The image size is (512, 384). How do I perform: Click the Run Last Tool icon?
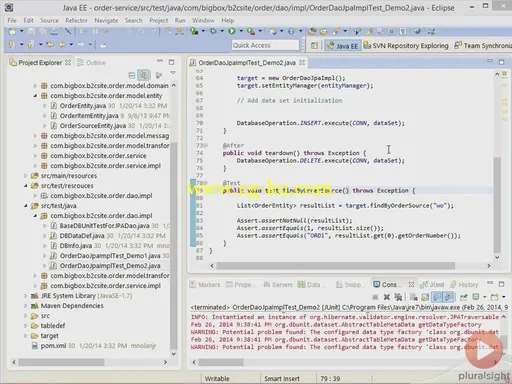point(251,31)
